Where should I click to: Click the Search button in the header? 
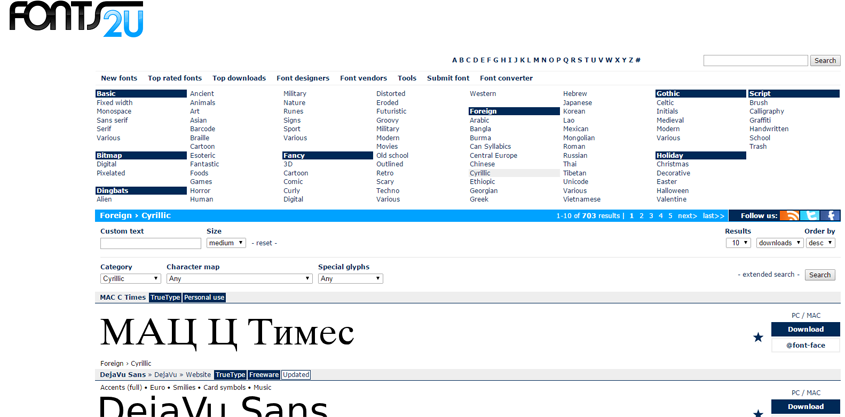coord(825,61)
